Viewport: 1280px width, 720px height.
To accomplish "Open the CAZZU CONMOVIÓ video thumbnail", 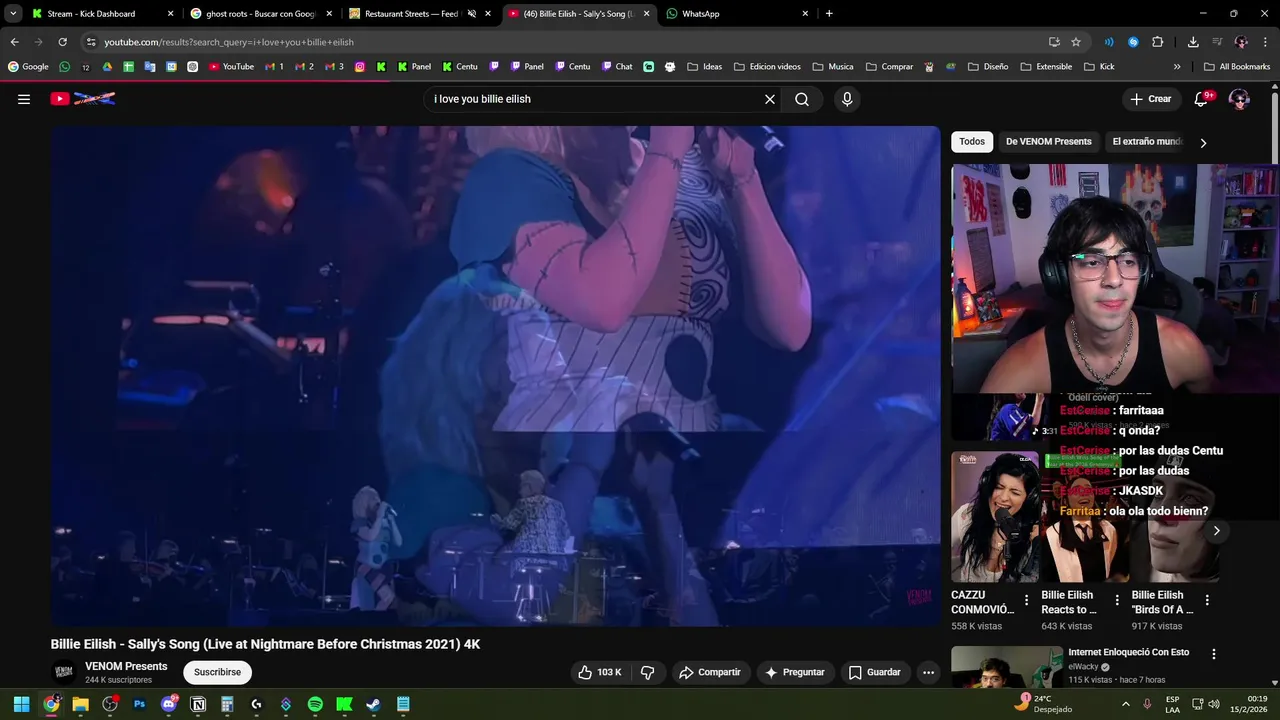I will (x=995, y=517).
